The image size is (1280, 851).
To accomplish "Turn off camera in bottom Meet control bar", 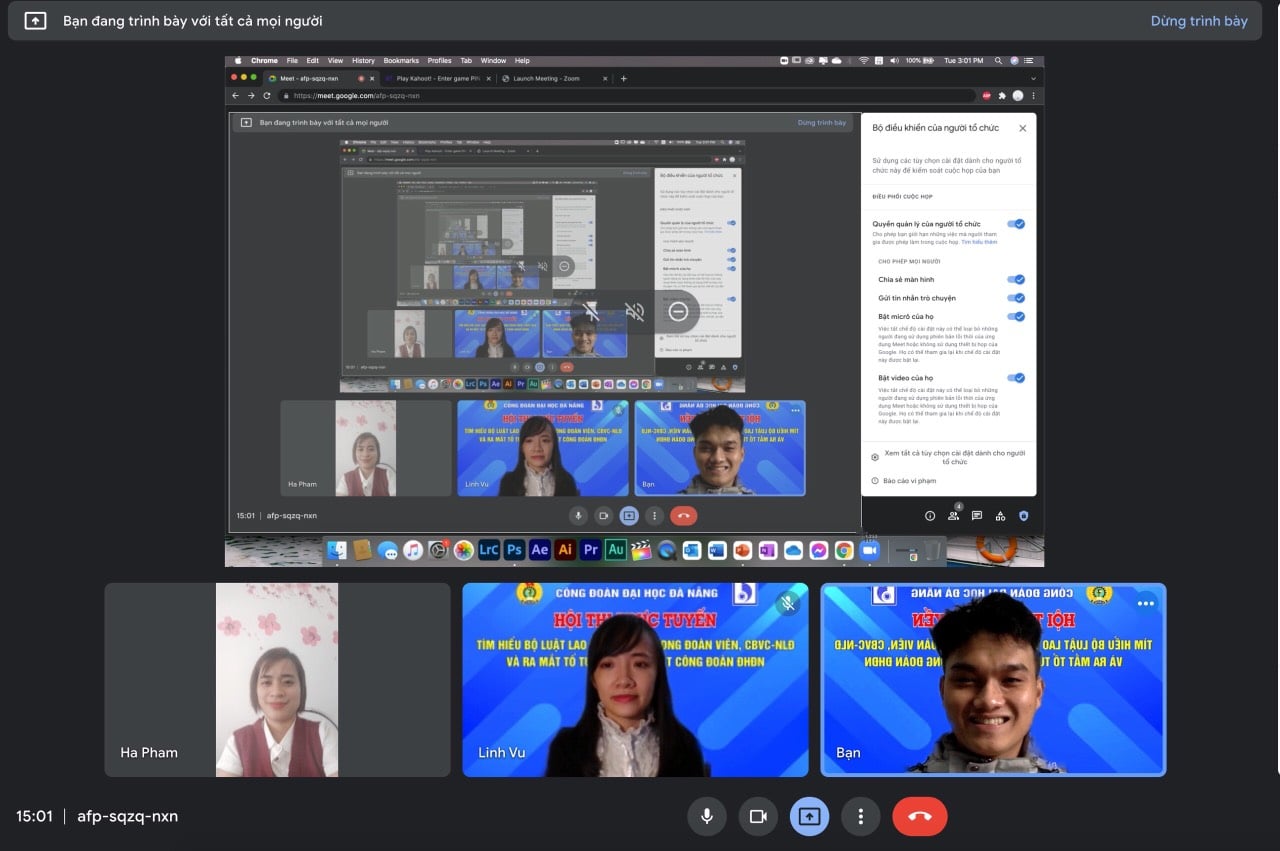I will (758, 816).
